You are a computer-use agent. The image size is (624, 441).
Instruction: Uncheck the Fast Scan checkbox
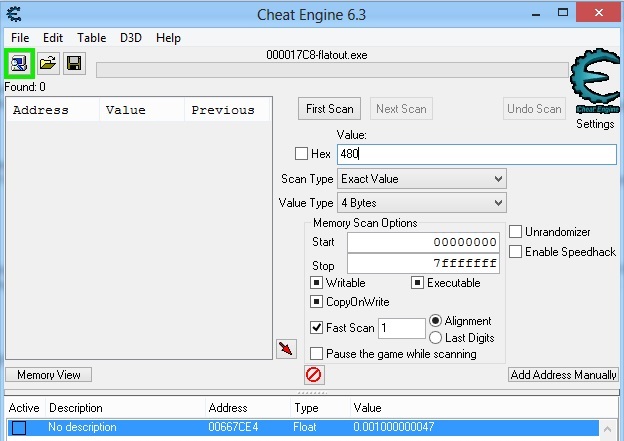coord(316,328)
